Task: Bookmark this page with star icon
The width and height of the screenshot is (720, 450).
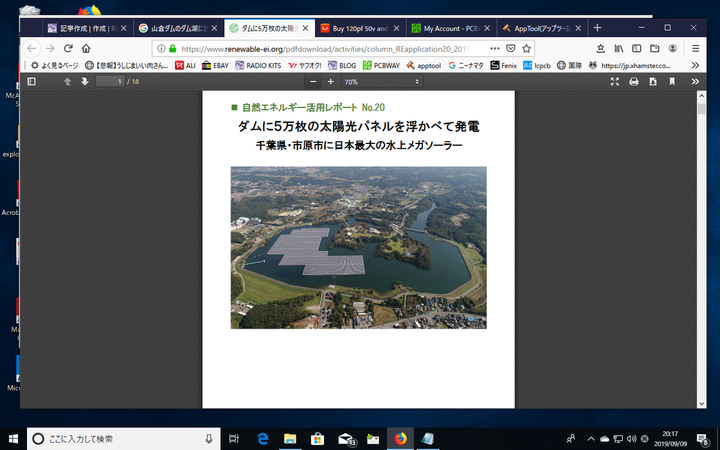Action: [x=527, y=47]
